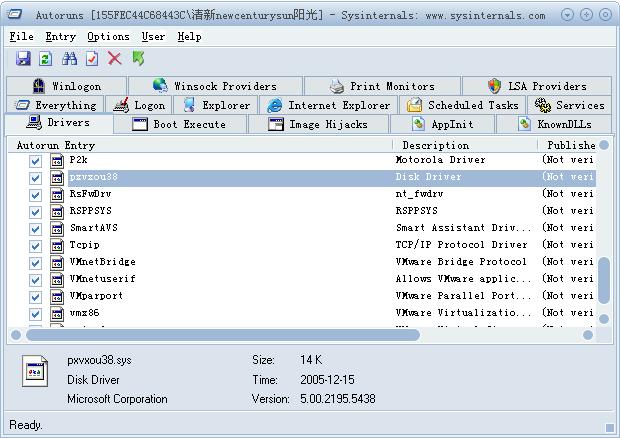Image resolution: width=620 pixels, height=438 pixels.
Task: Click the pxvxou38.sys file icon in details pane
Action: [x=35, y=371]
